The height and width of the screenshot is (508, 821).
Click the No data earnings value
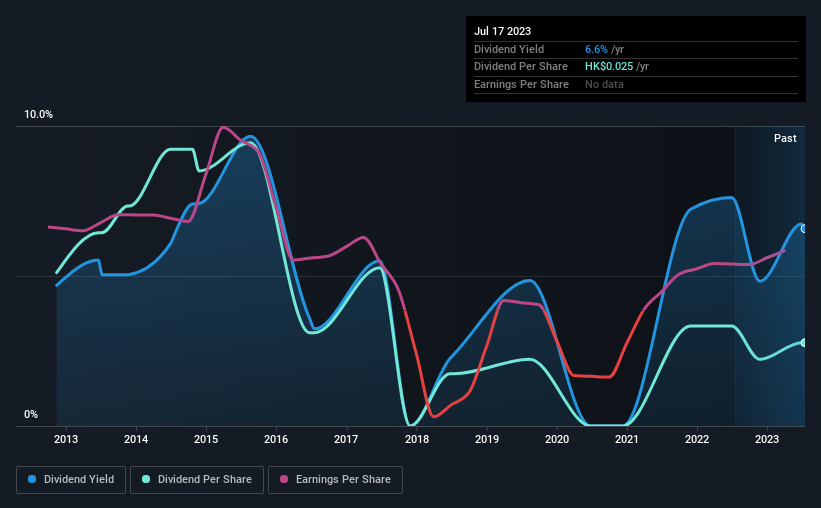(x=604, y=84)
